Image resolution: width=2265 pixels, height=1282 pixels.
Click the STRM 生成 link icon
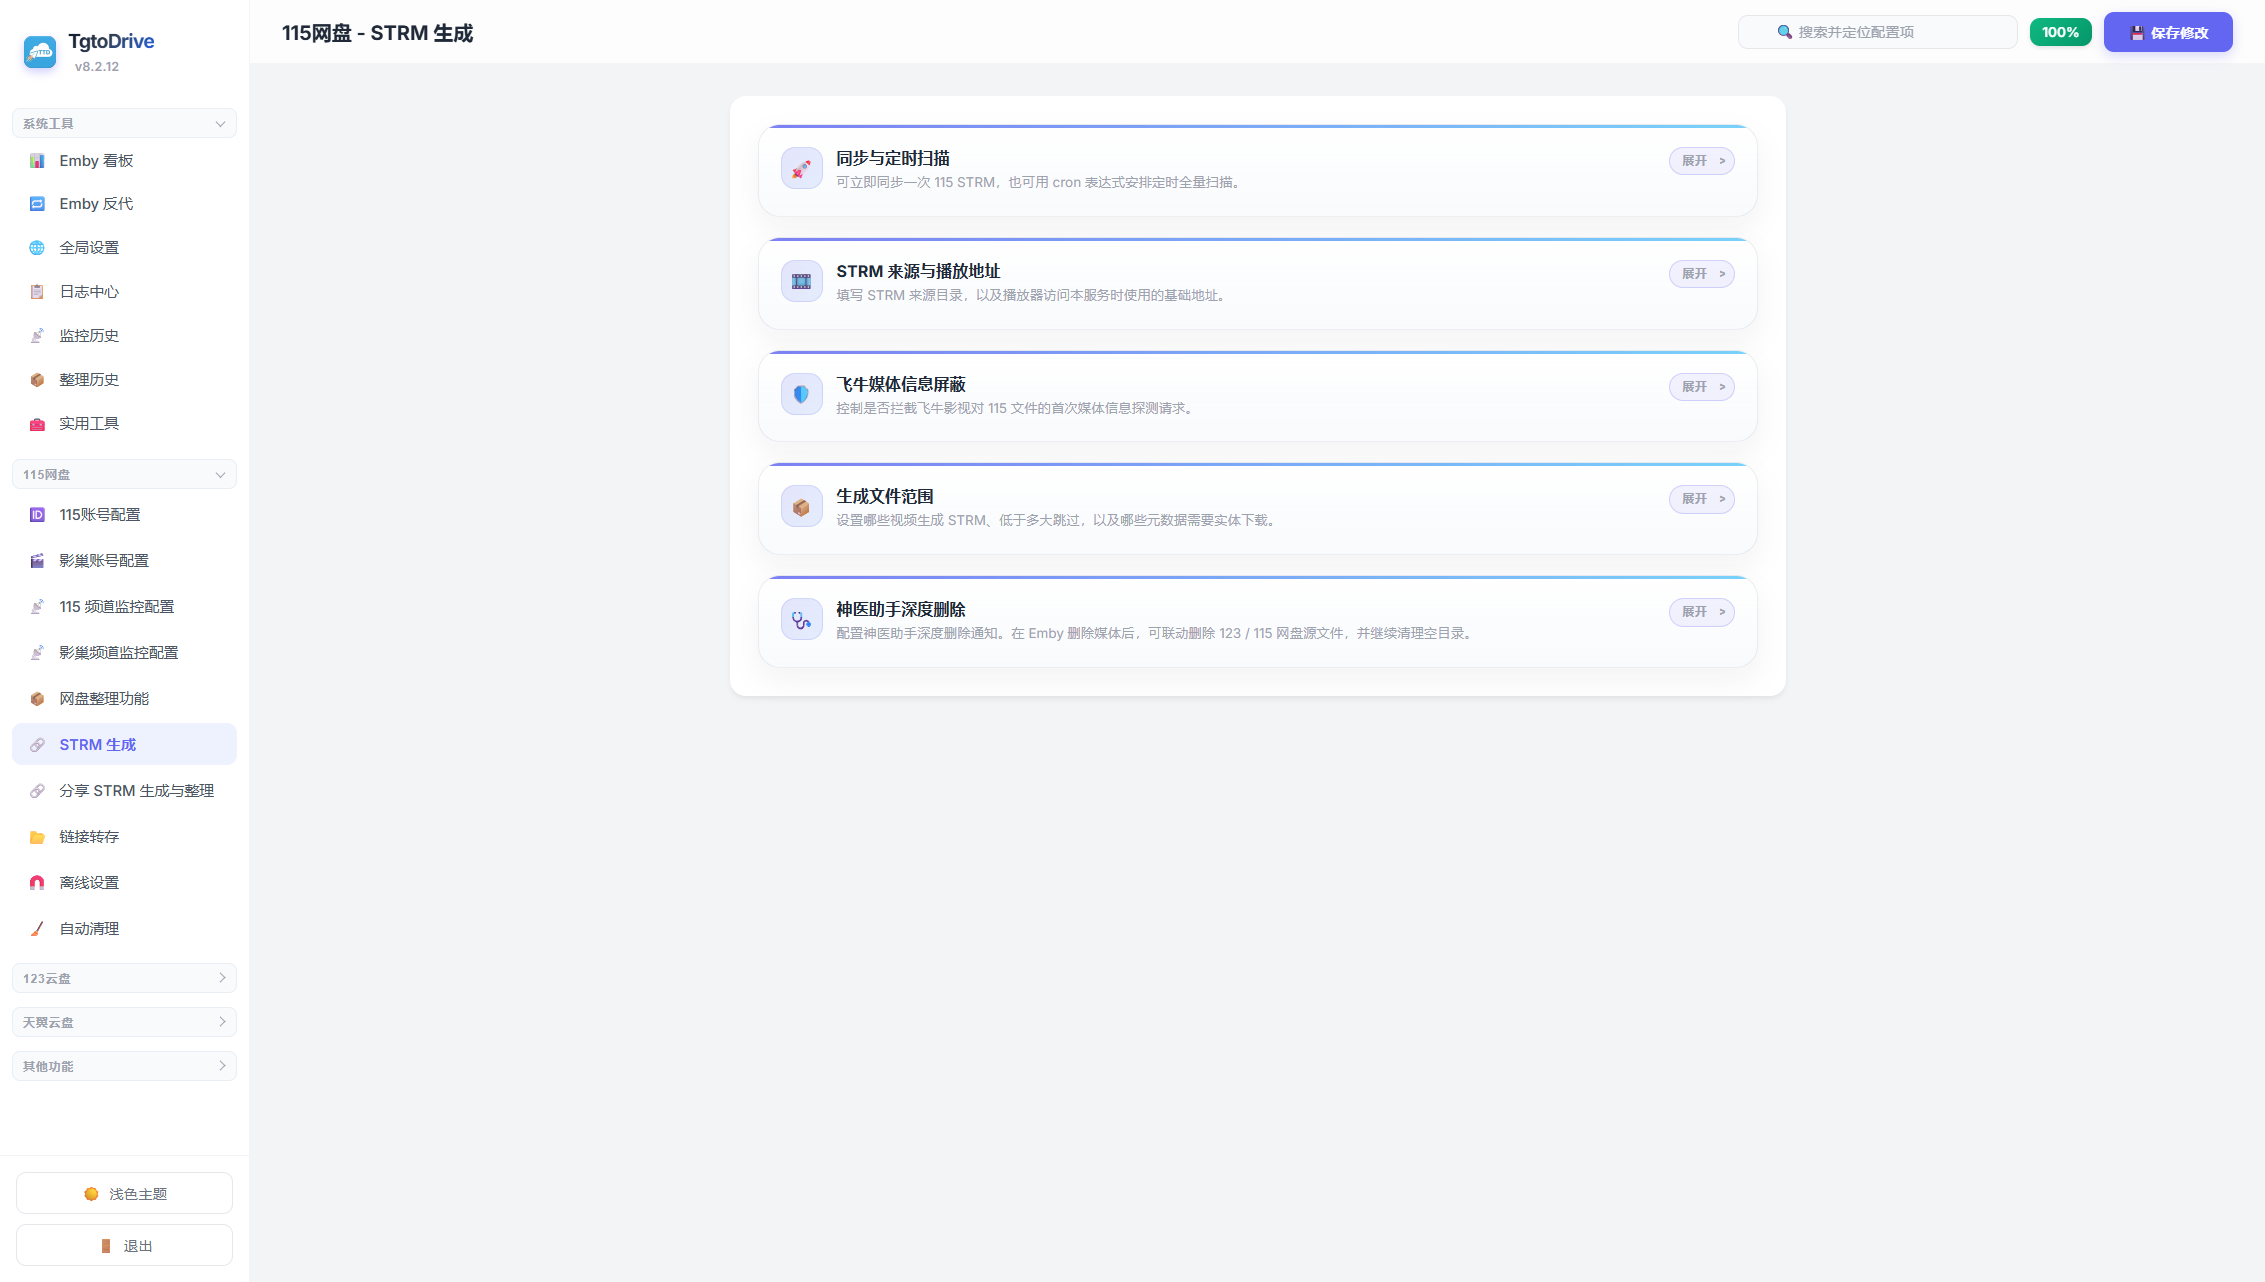pos(37,745)
